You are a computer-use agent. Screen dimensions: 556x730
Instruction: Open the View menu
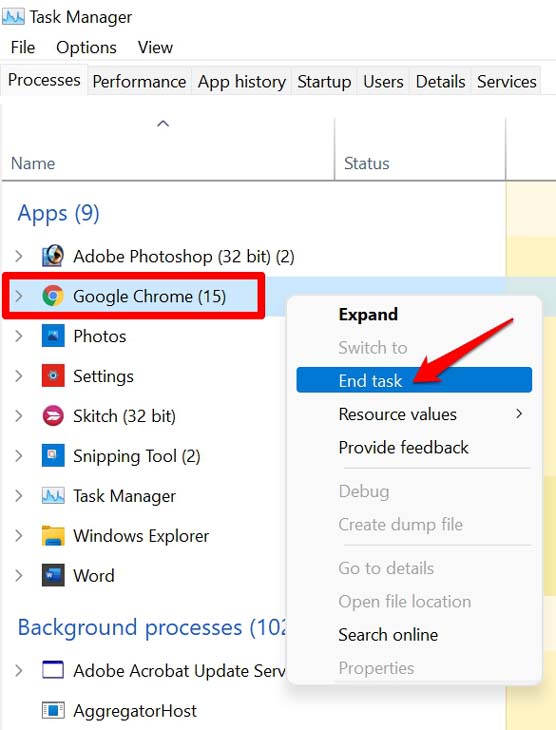(x=155, y=47)
